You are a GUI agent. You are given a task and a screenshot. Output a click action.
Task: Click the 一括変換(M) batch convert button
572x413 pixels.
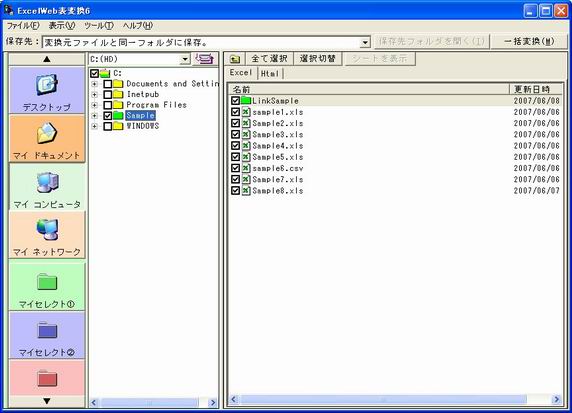[x=529, y=42]
